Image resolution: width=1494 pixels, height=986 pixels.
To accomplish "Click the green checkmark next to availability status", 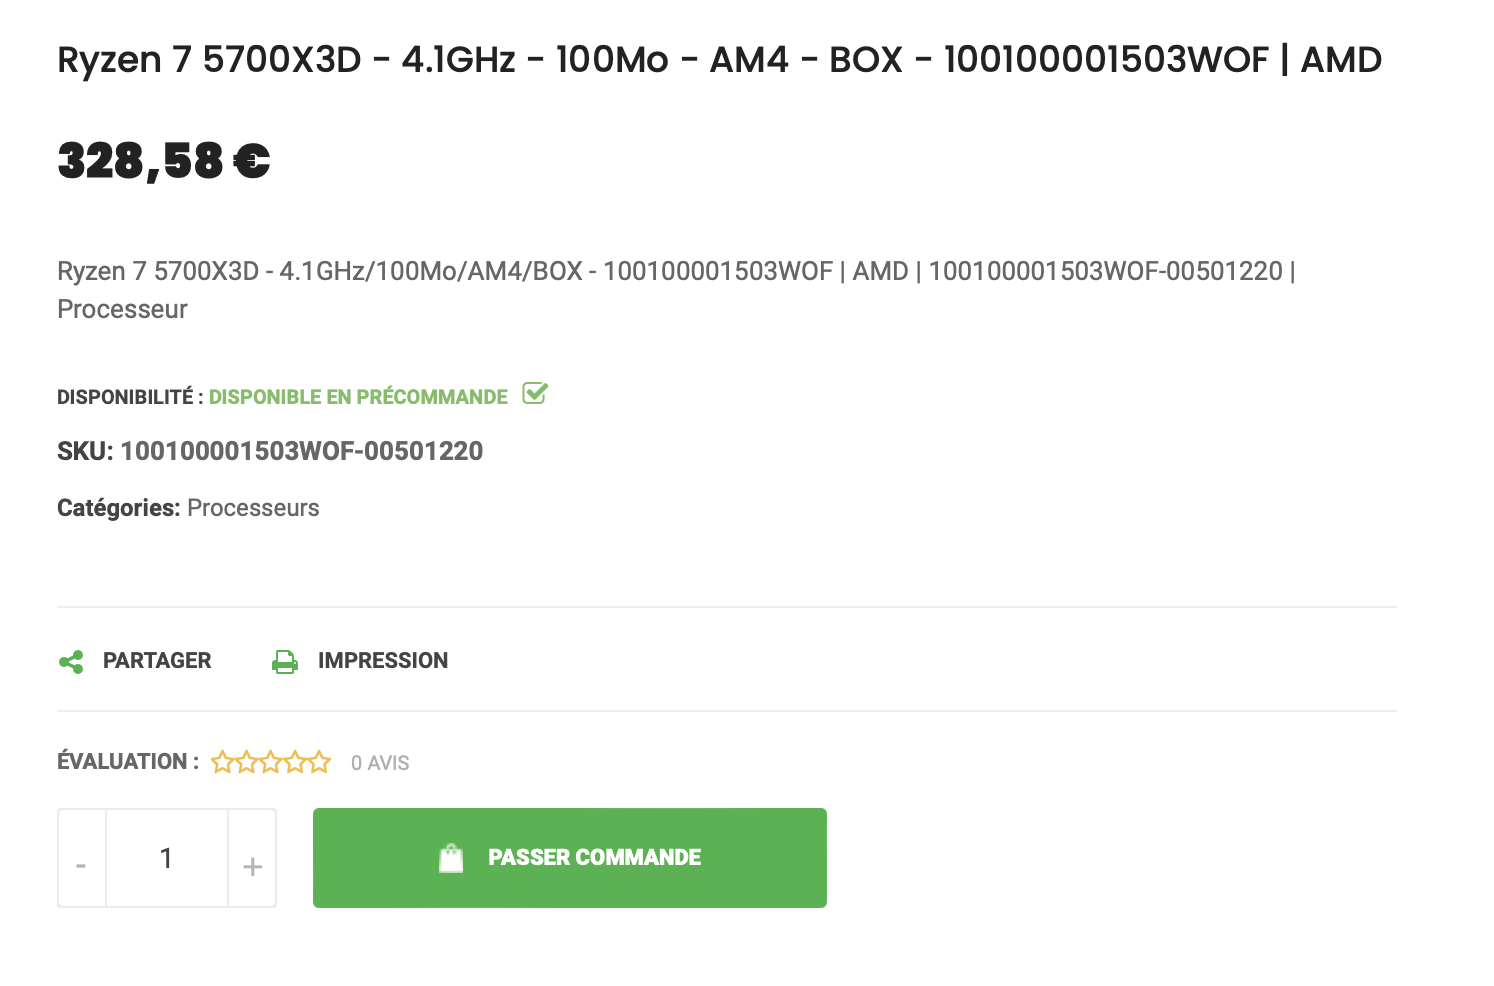I will pos(535,394).
